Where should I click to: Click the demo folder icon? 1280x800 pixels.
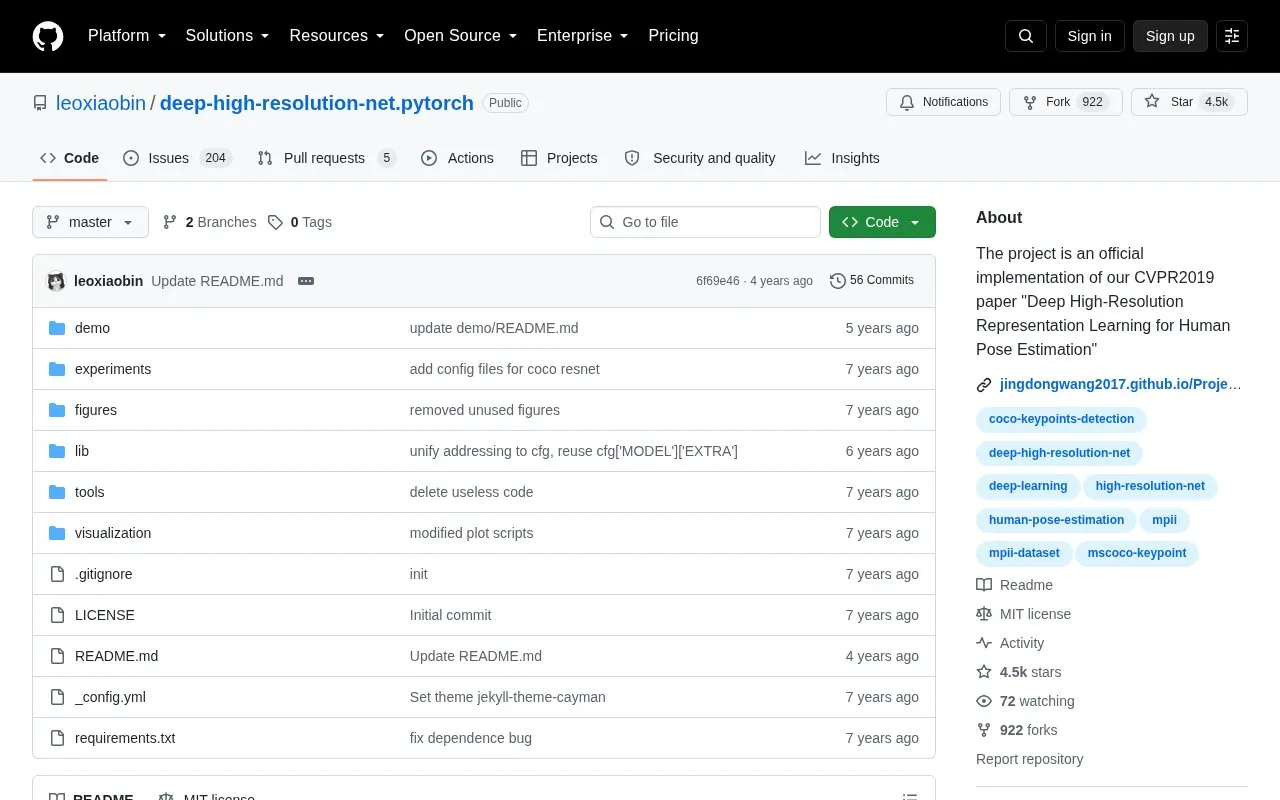(57, 328)
